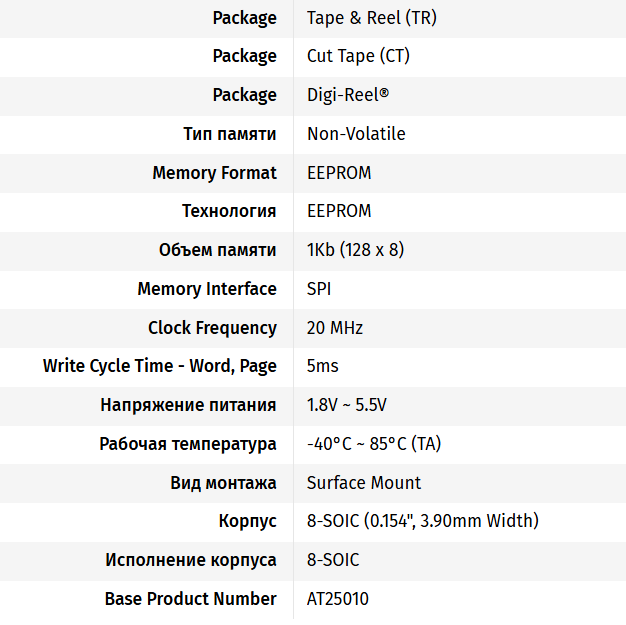Click "Write Cycle Time - Word, Page" label
626x625 pixels.
160,366
